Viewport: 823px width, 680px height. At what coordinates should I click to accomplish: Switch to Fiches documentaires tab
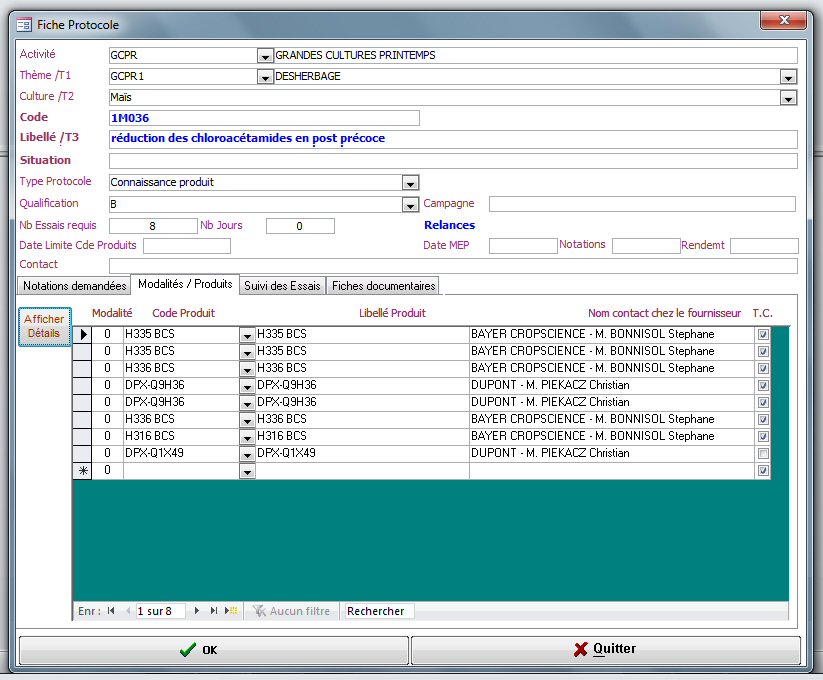(383, 286)
